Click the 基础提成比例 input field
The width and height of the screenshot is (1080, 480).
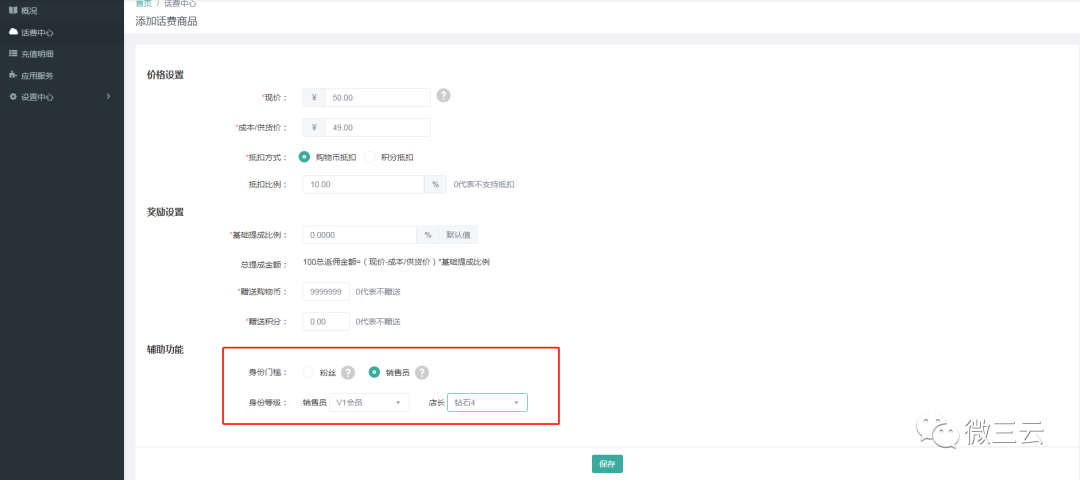click(x=360, y=235)
